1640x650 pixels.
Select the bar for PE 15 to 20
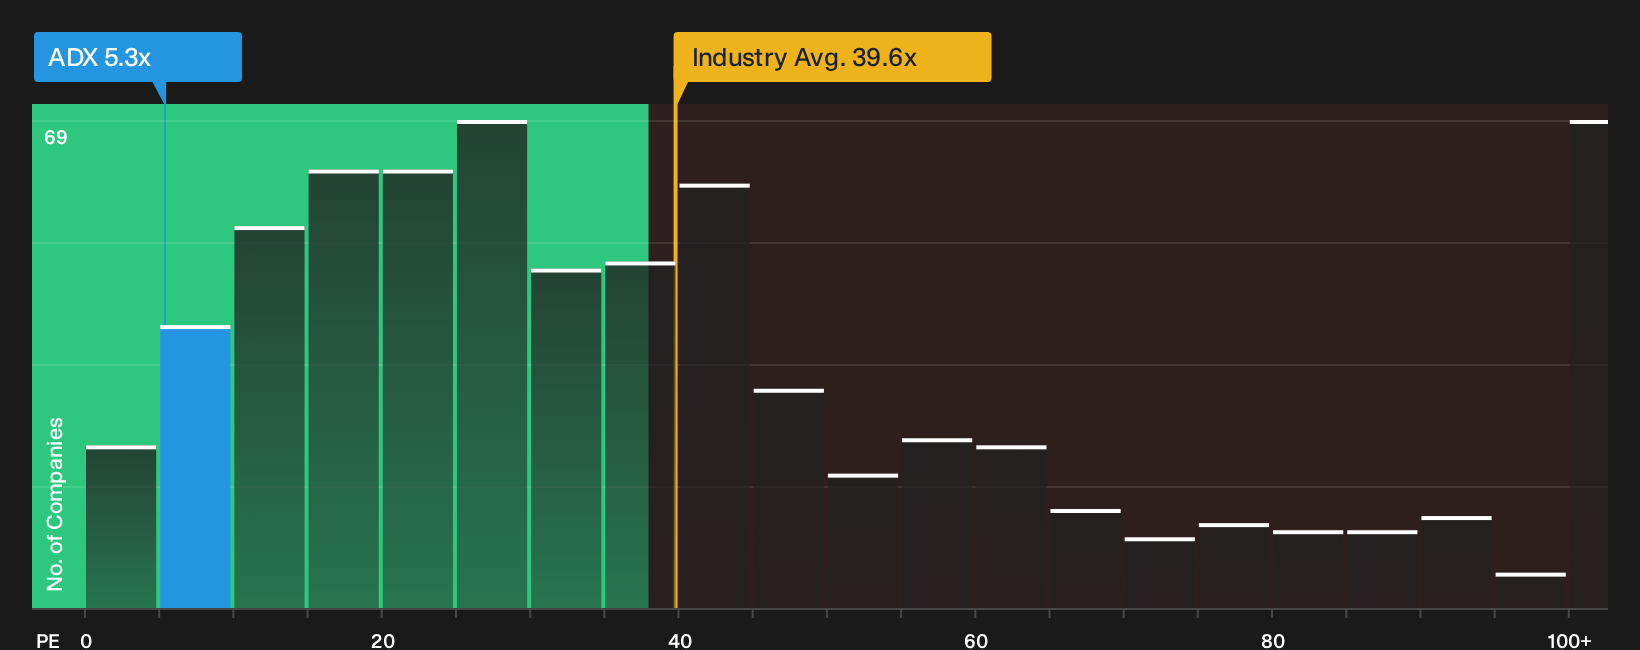pyautogui.click(x=344, y=390)
